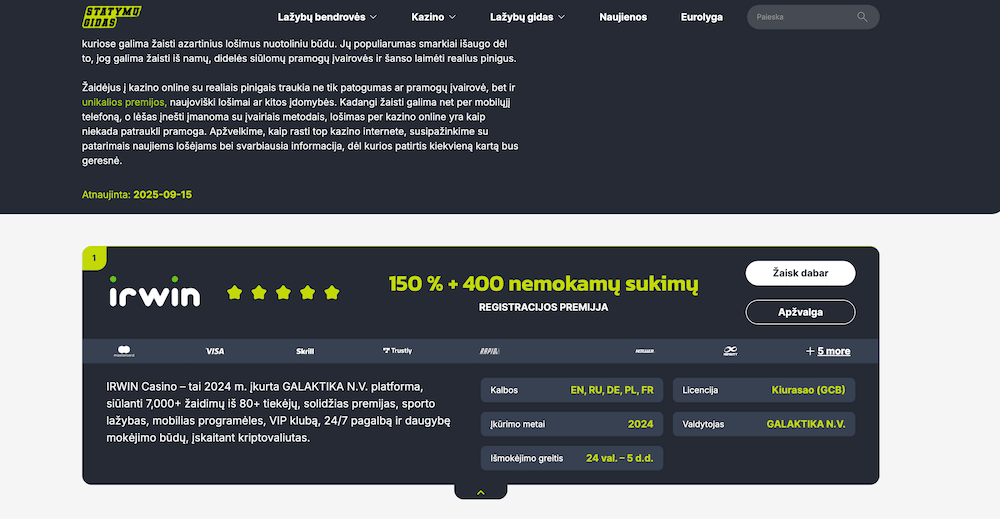Open the Lažybų gidas dropdown

[x=527, y=17]
